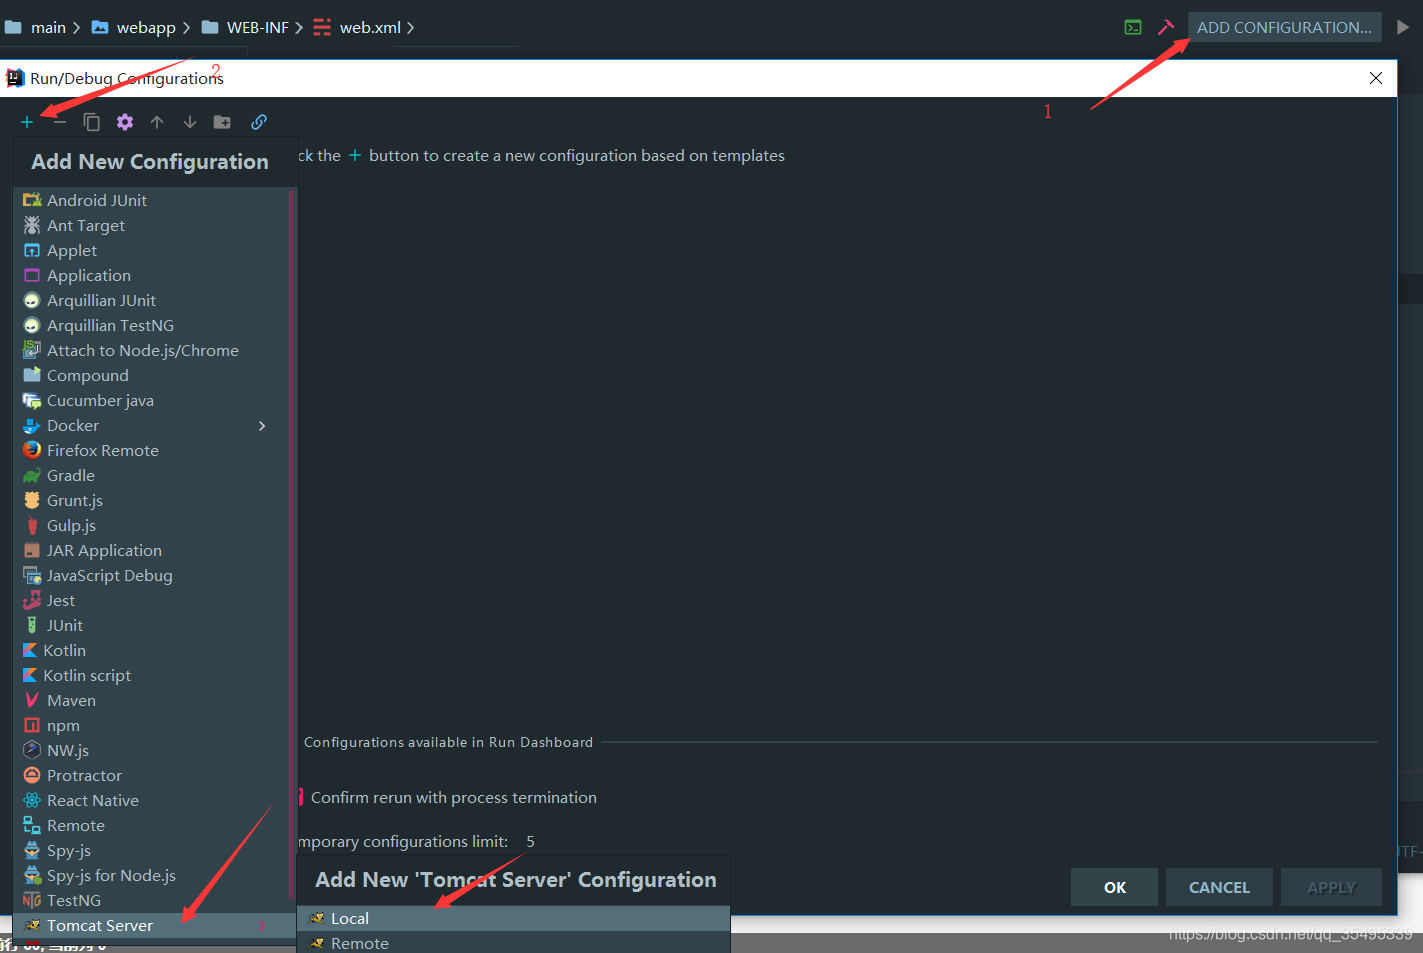Click ADD CONFIGURATION... button

1285,27
